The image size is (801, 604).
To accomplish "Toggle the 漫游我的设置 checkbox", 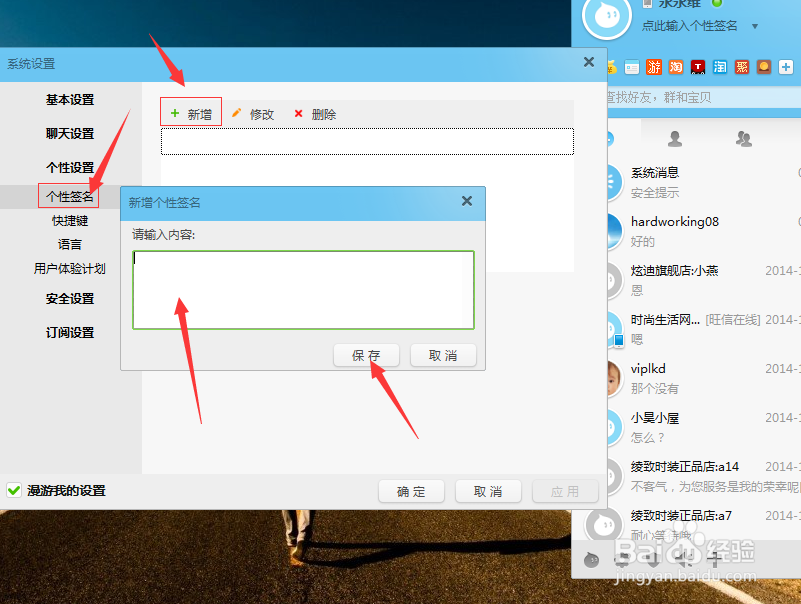I will (14, 491).
